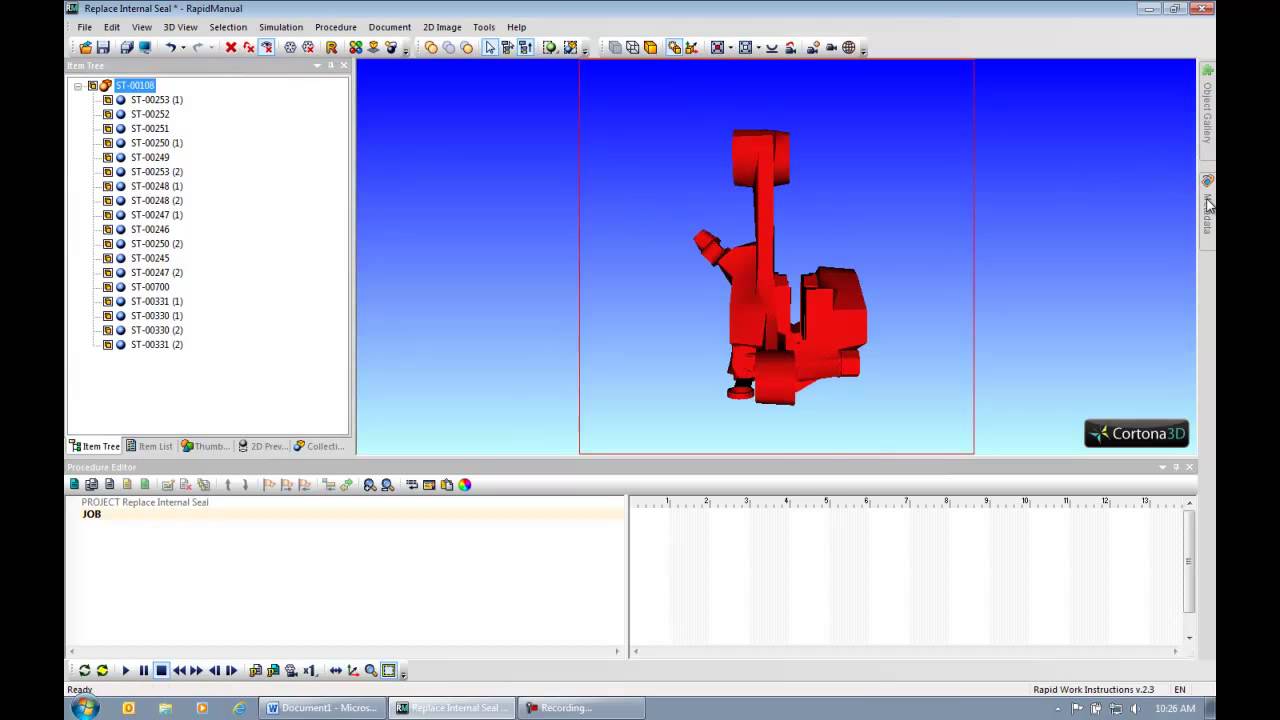Switch to the 2D Preview tab
Viewport: 1280px width, 720px height.
[x=263, y=446]
